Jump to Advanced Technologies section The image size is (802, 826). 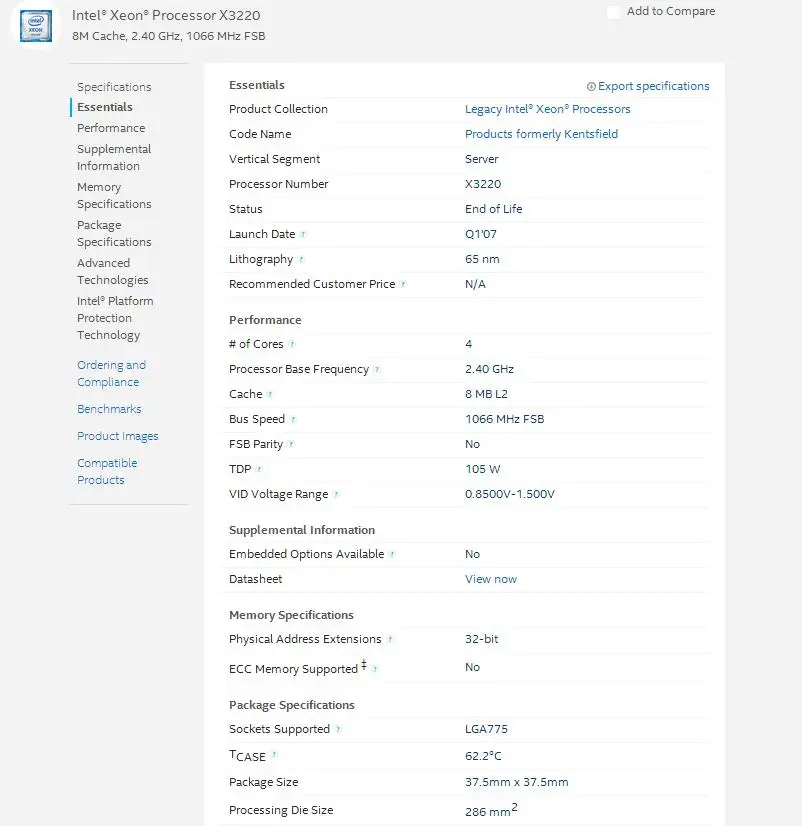[x=112, y=271]
